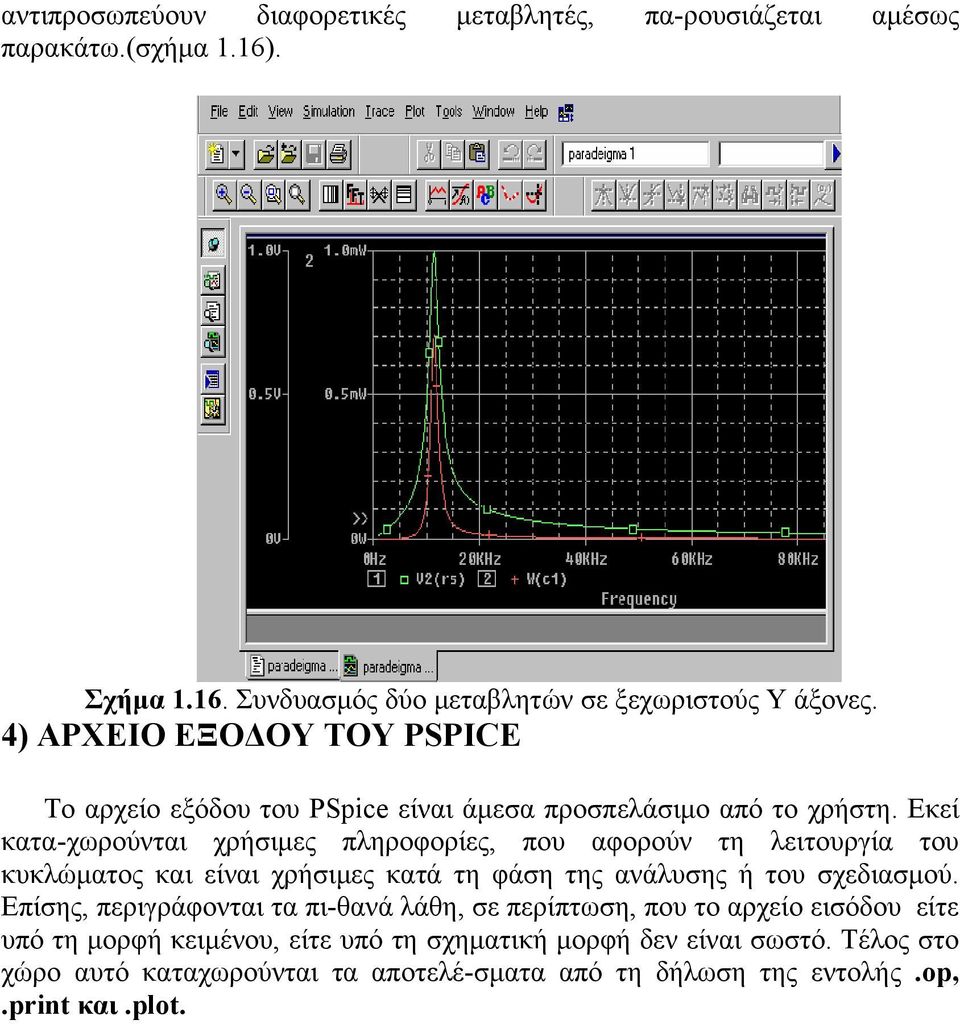Click the Undo icon
The height and width of the screenshot is (1024, 960).
[x=510, y=154]
